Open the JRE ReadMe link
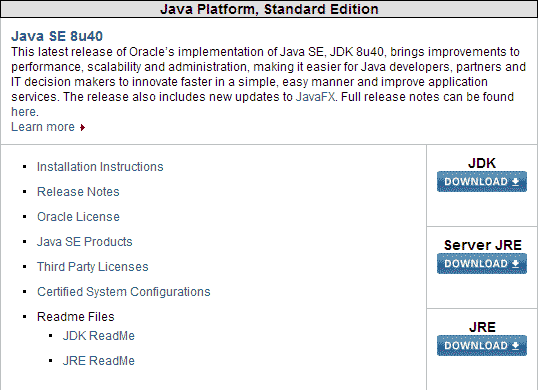This screenshot has width=539, height=390. (x=99, y=361)
